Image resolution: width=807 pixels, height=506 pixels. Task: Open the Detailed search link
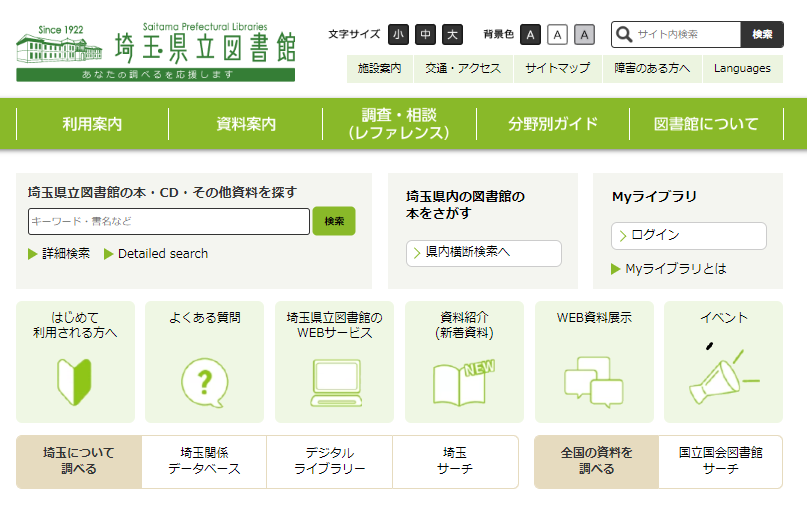tap(163, 254)
